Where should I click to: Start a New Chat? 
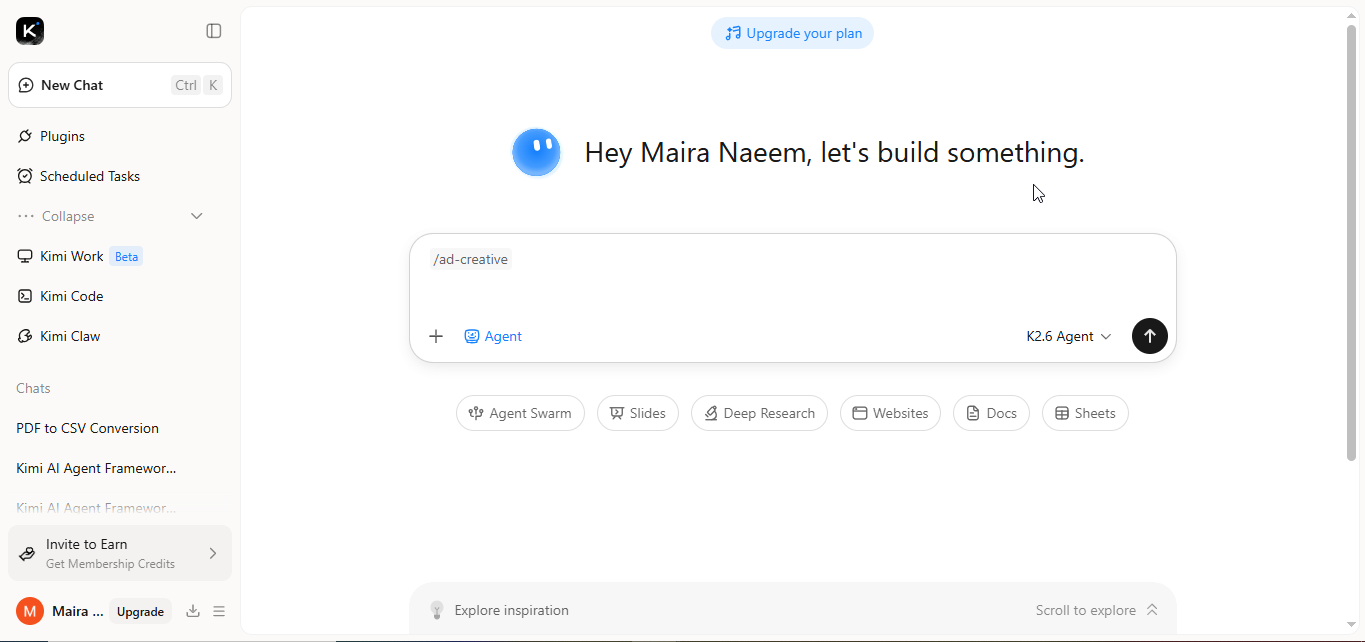[120, 85]
